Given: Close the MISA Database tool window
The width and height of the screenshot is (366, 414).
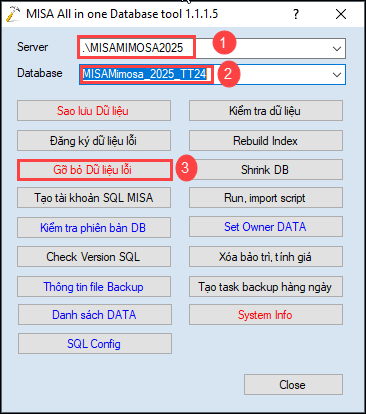Looking at the screenshot, I should tap(341, 14).
